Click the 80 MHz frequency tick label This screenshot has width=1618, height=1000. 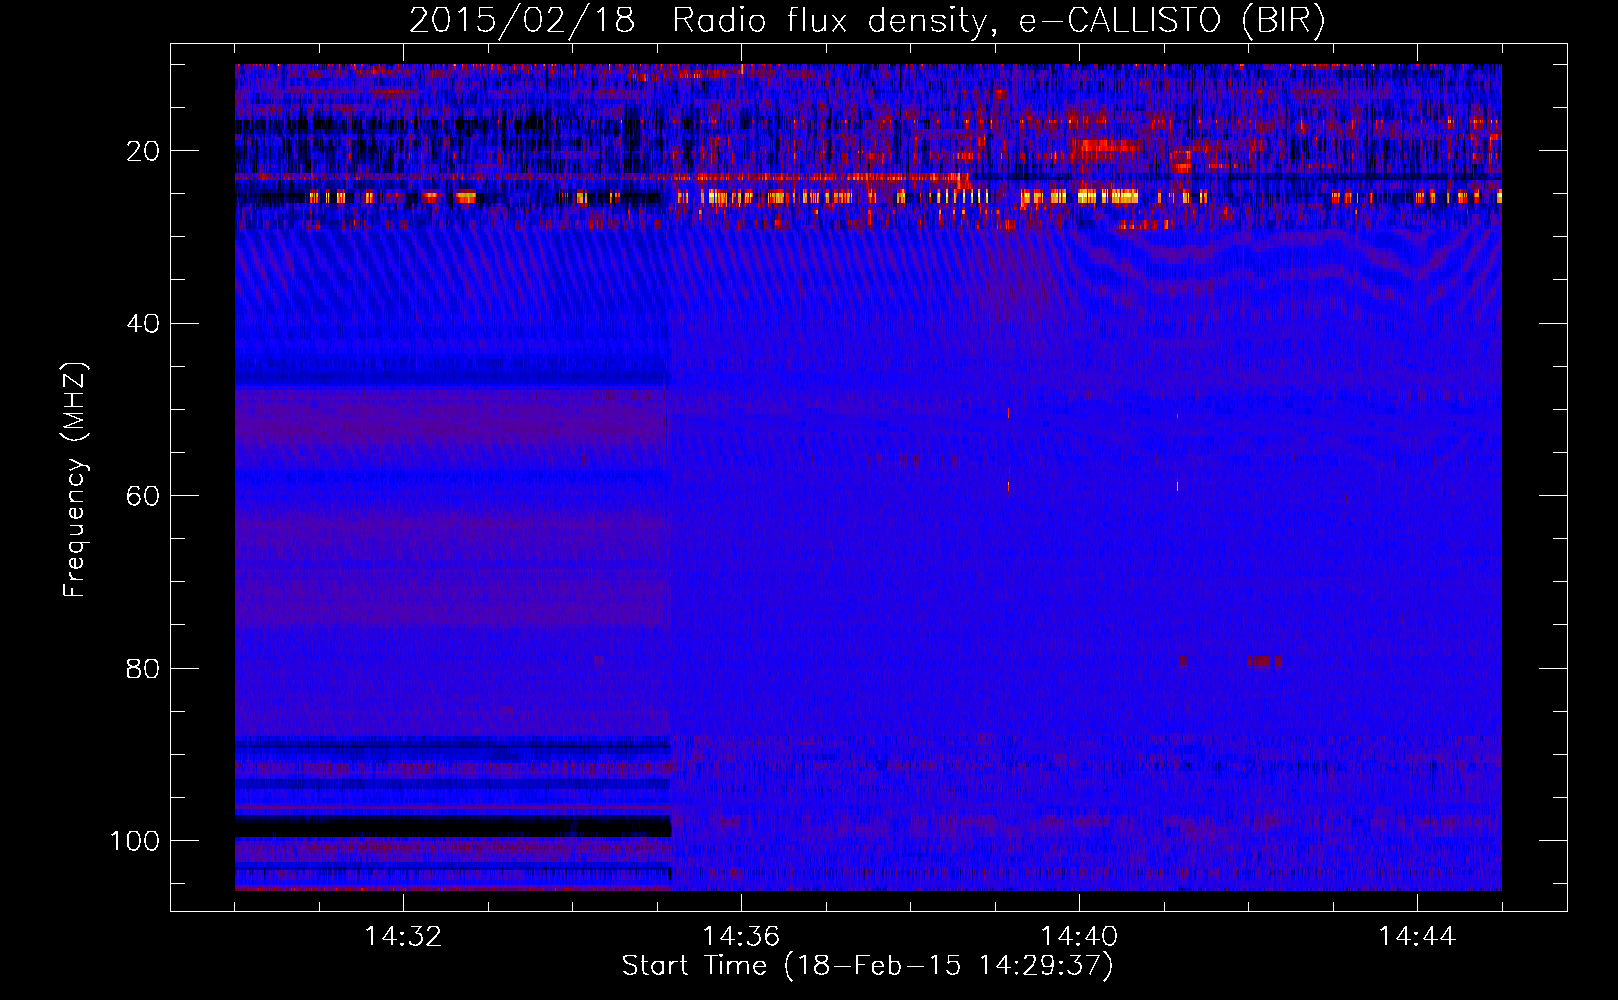pyautogui.click(x=143, y=668)
